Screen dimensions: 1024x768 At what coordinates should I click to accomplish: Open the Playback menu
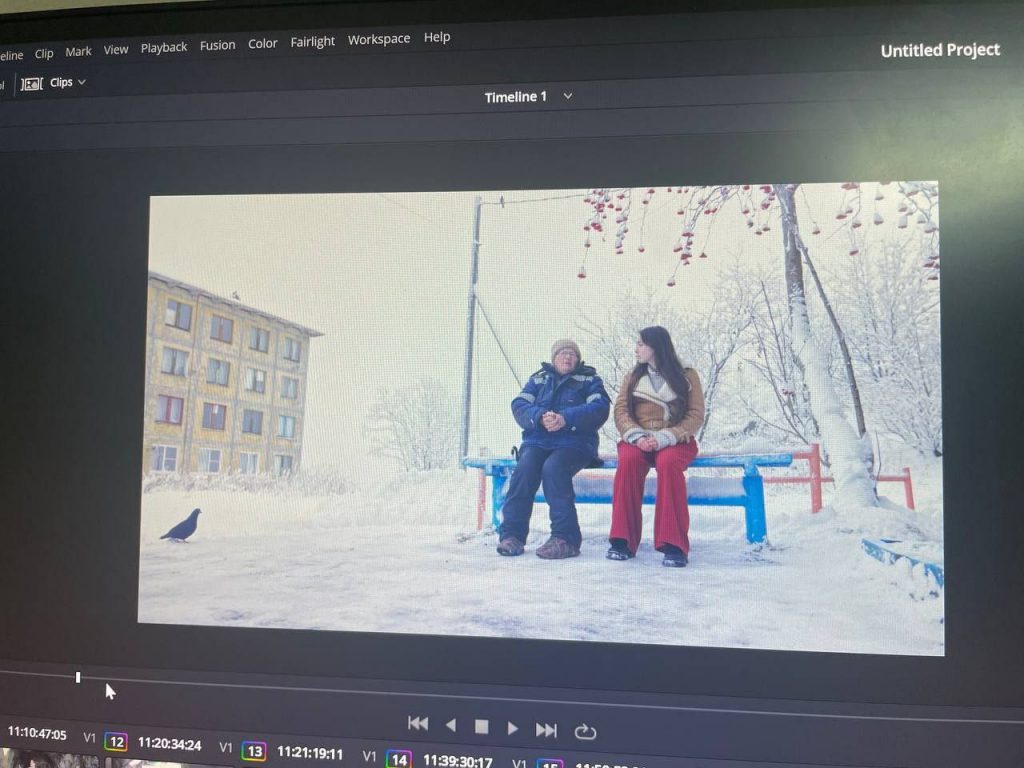[x=163, y=47]
